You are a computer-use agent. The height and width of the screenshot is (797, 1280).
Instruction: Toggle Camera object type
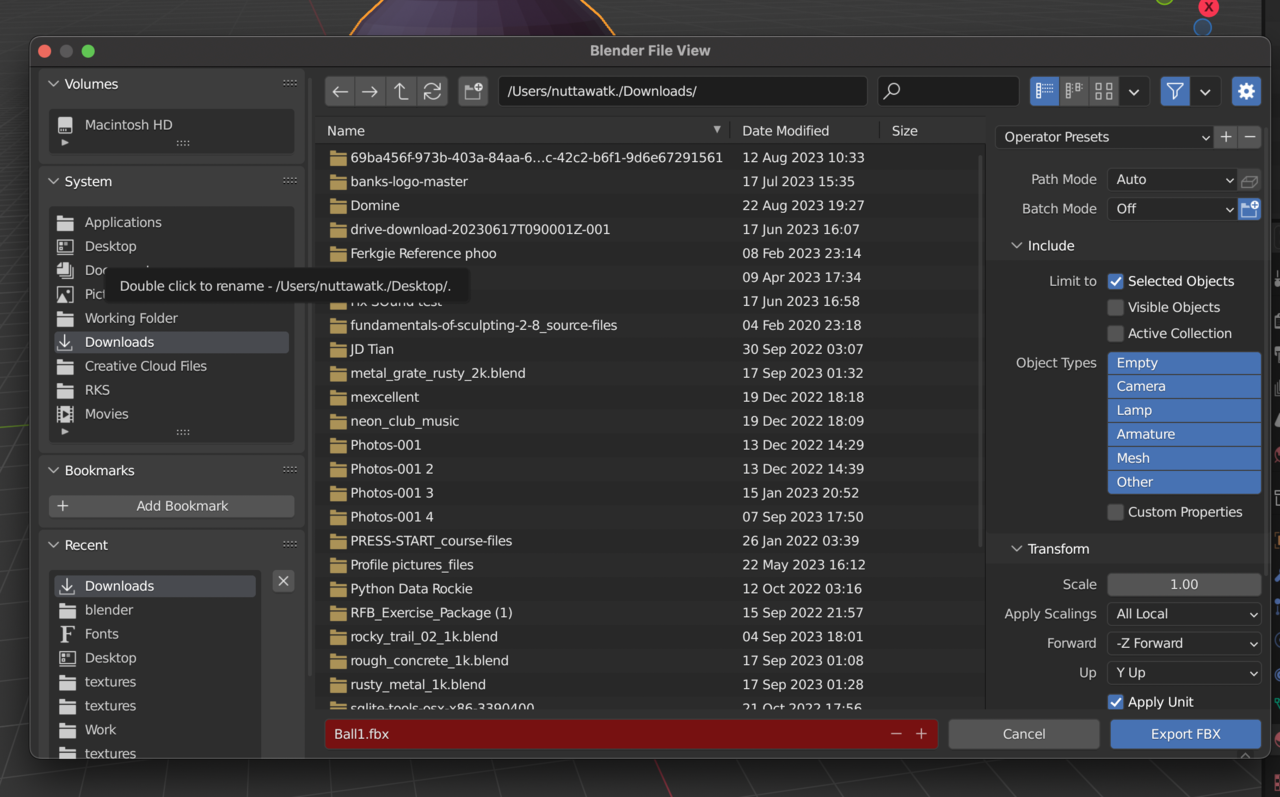[1184, 386]
